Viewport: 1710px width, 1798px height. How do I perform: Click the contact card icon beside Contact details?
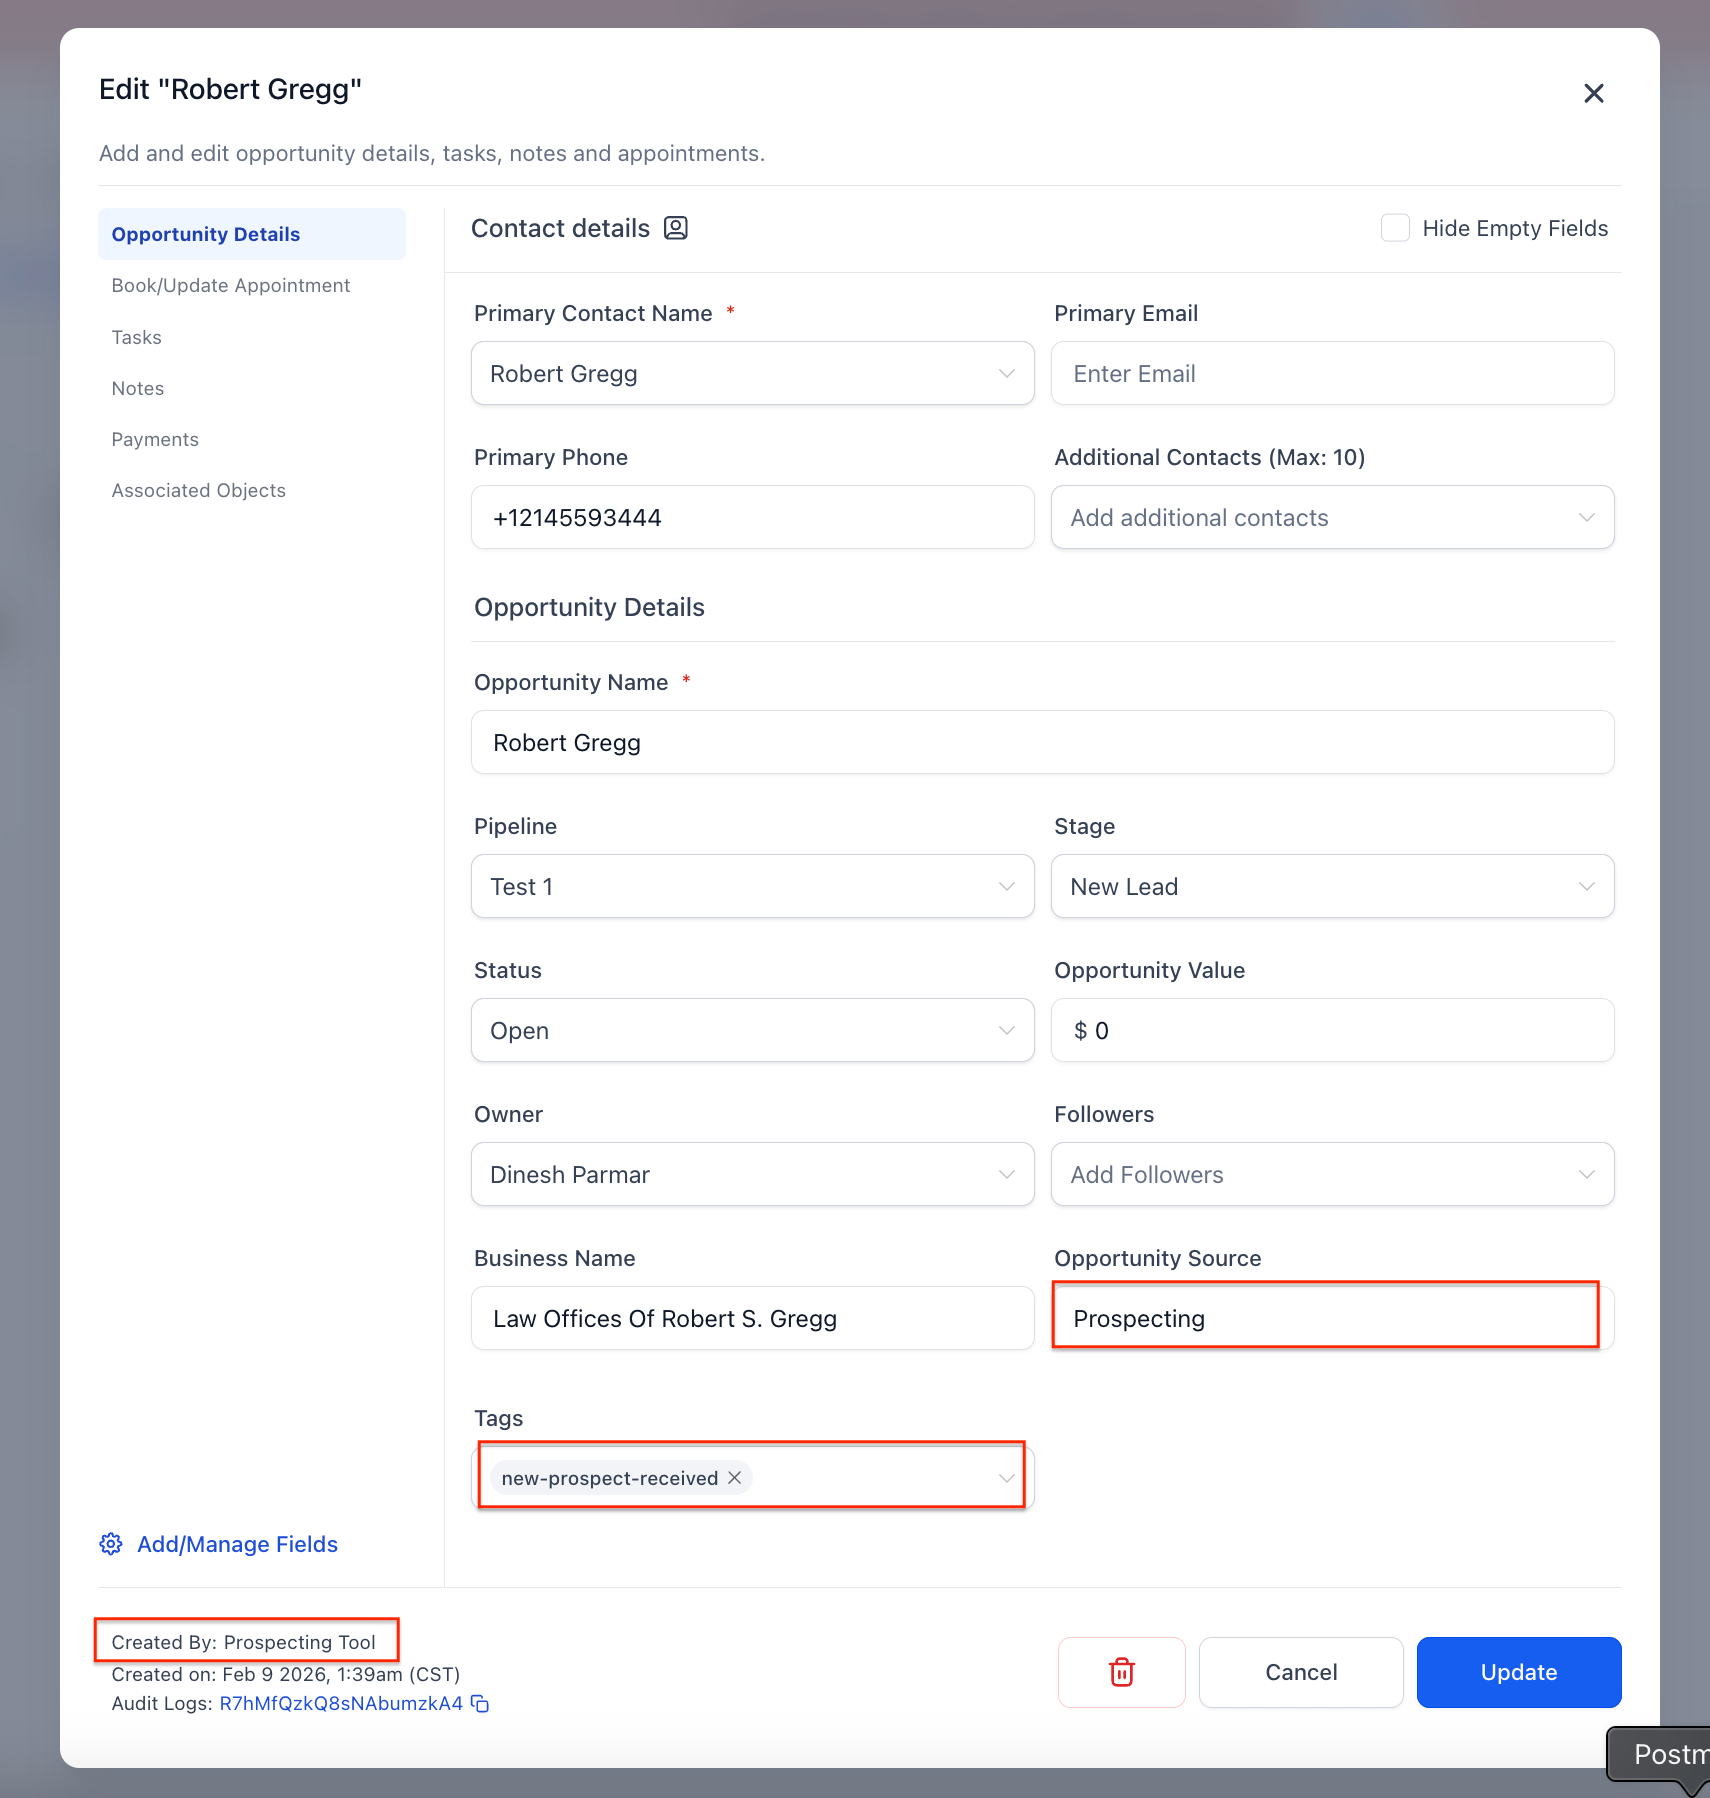[676, 228]
